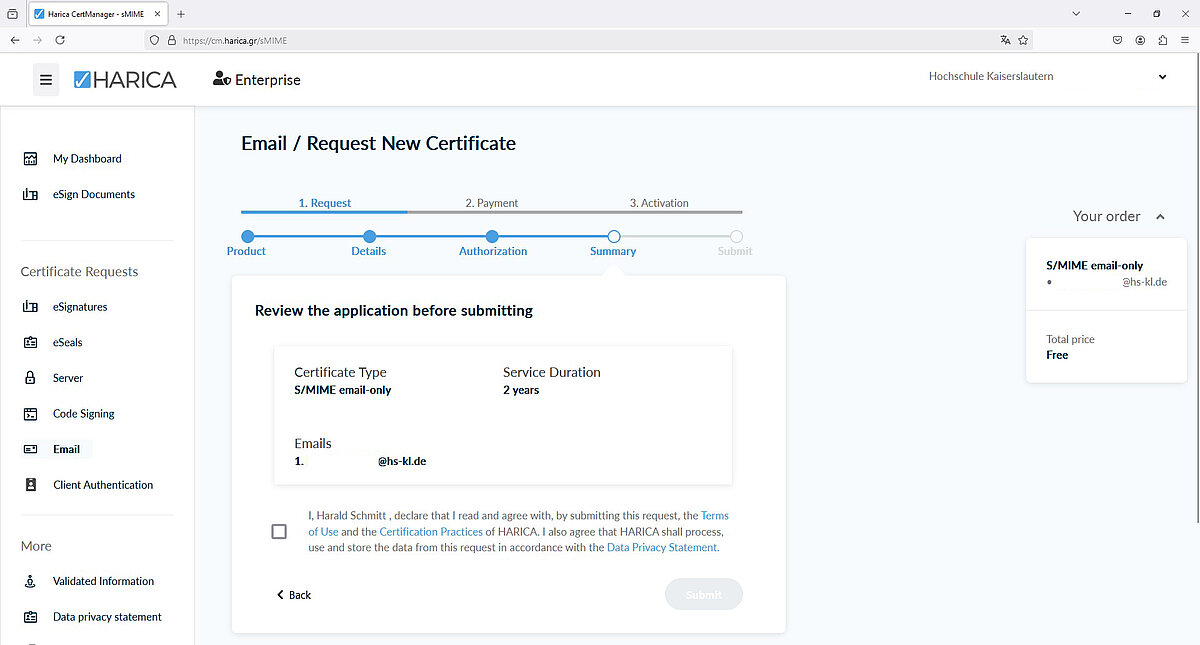The width and height of the screenshot is (1200, 645).
Task: Click the translate page icon in address bar
Action: [x=1005, y=40]
